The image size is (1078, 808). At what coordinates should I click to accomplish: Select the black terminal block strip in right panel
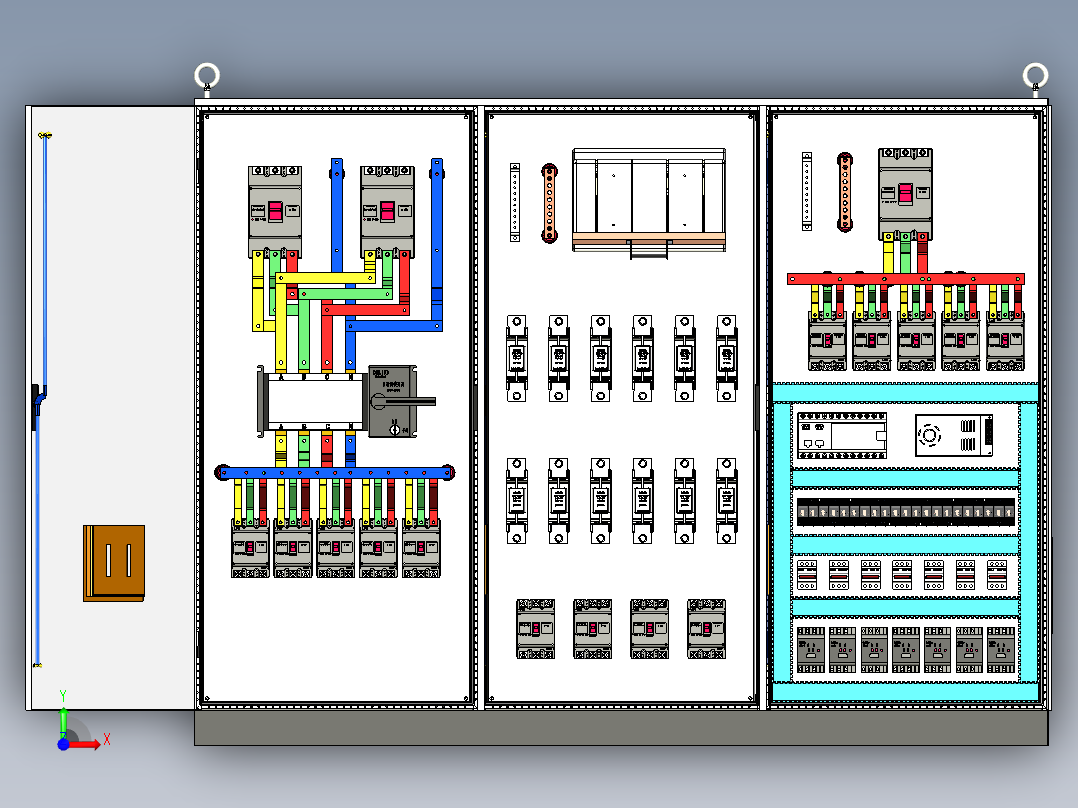click(905, 512)
